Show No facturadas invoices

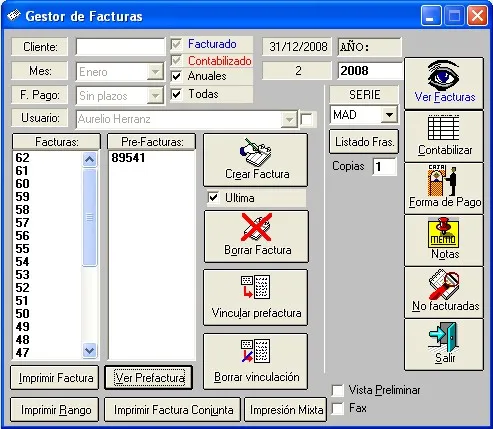coord(444,292)
